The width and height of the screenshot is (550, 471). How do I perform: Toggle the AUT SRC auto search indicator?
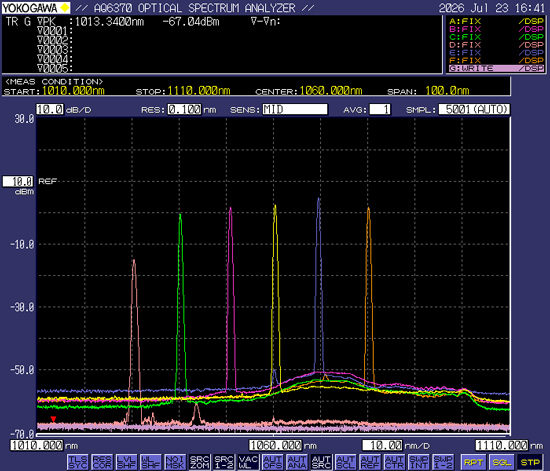point(321,462)
